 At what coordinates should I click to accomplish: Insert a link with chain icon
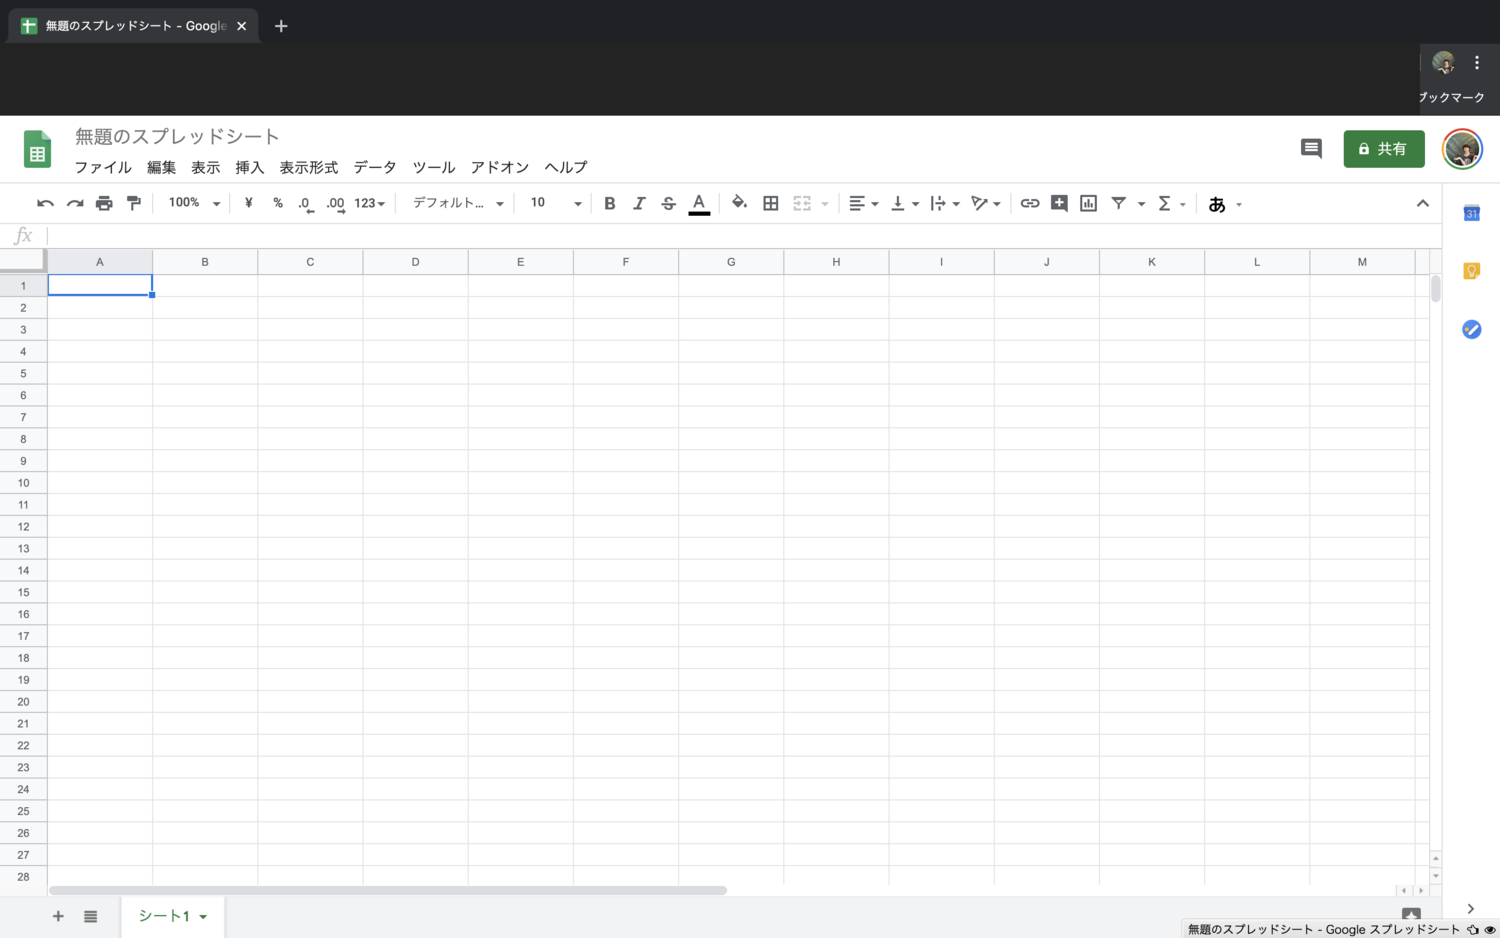point(1029,203)
